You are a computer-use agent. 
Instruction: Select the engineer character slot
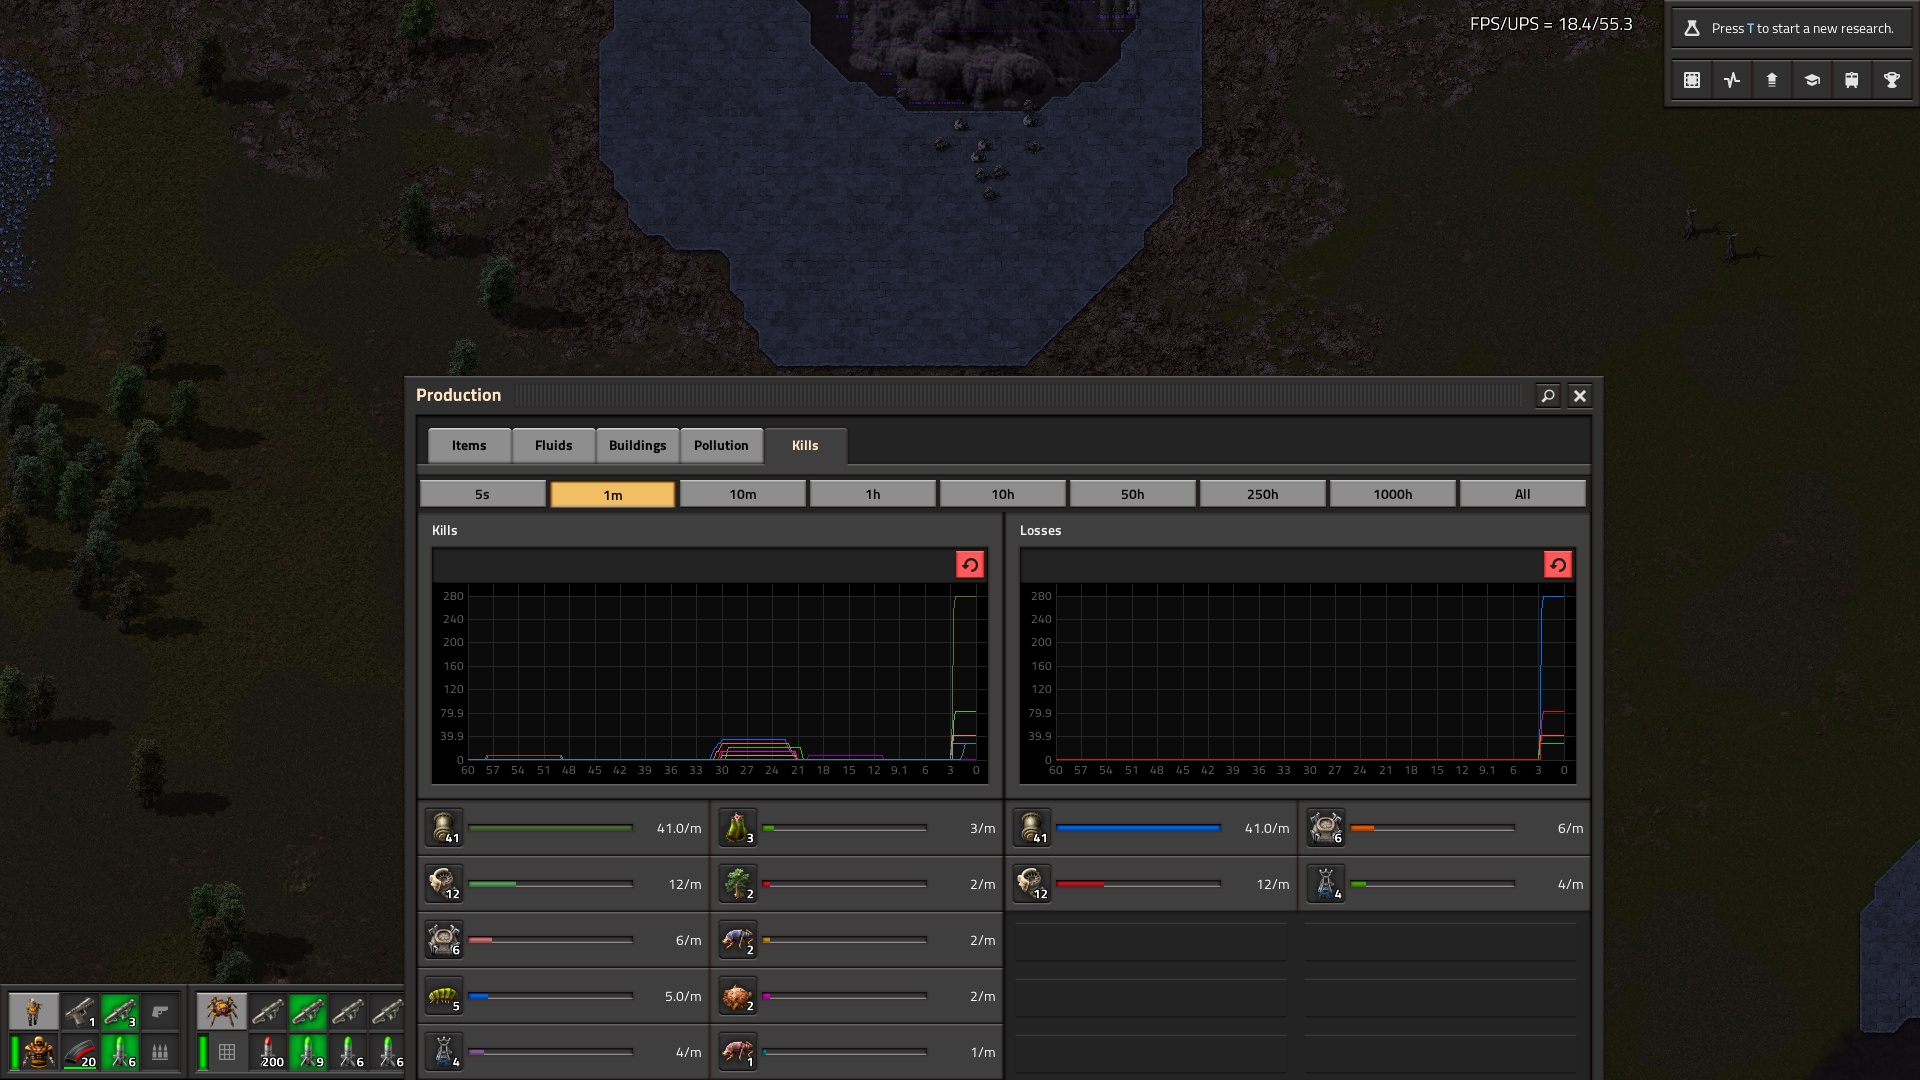pyautogui.click(x=34, y=1011)
